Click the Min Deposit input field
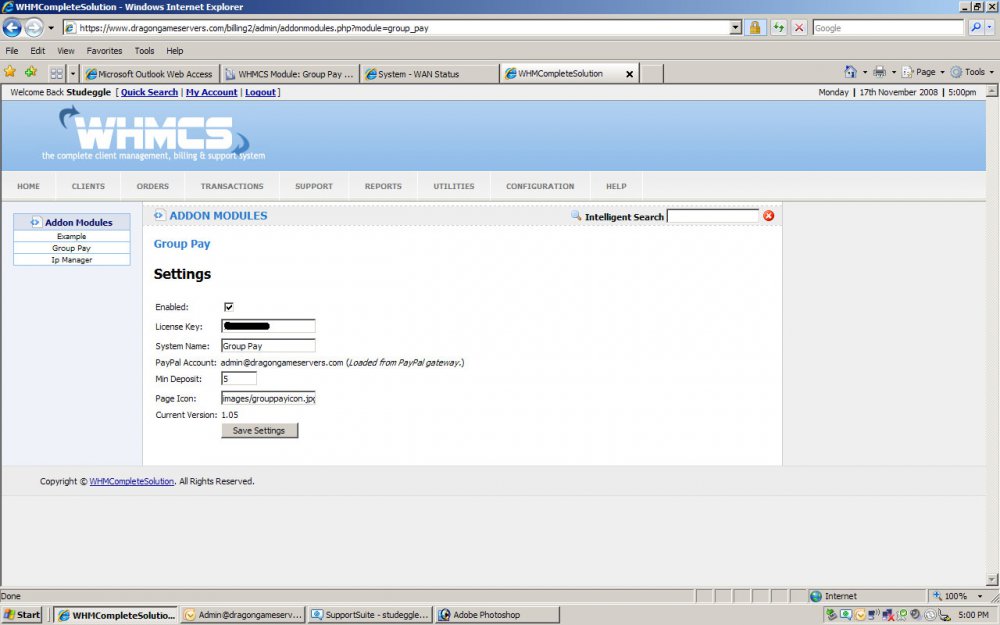 click(x=239, y=379)
